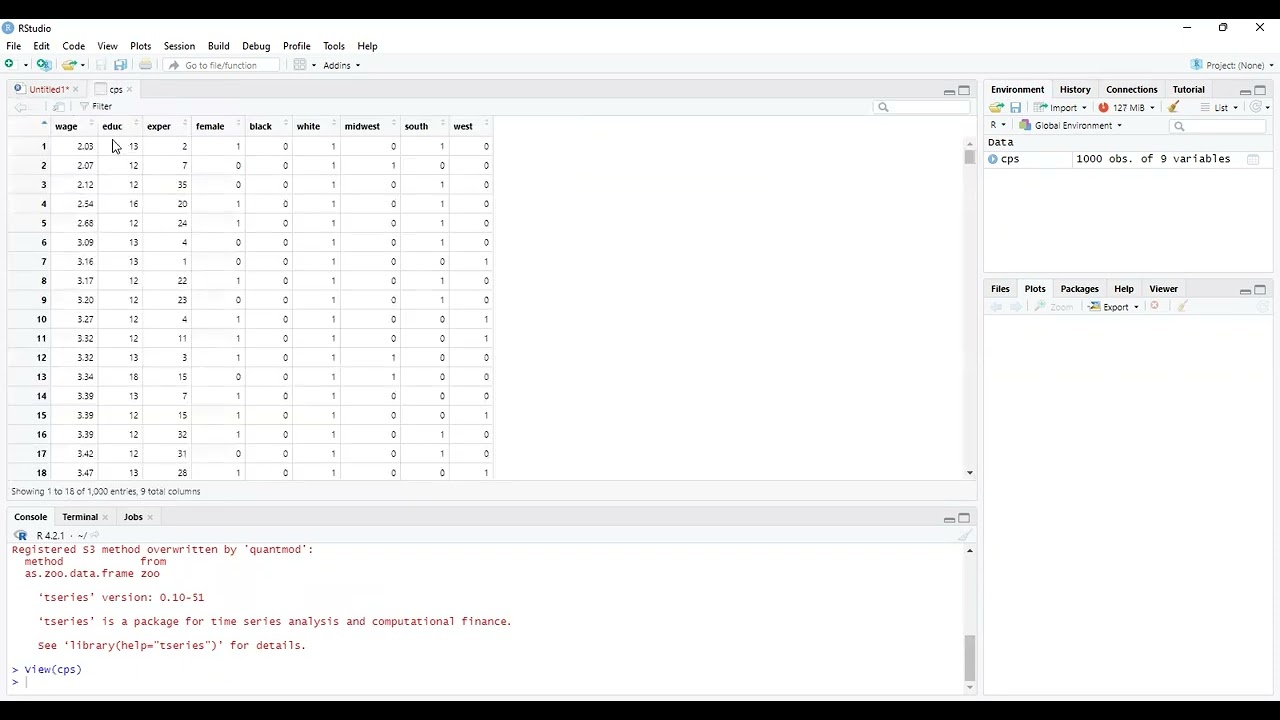
Task: Open the List view dropdown
Action: [x=1221, y=108]
